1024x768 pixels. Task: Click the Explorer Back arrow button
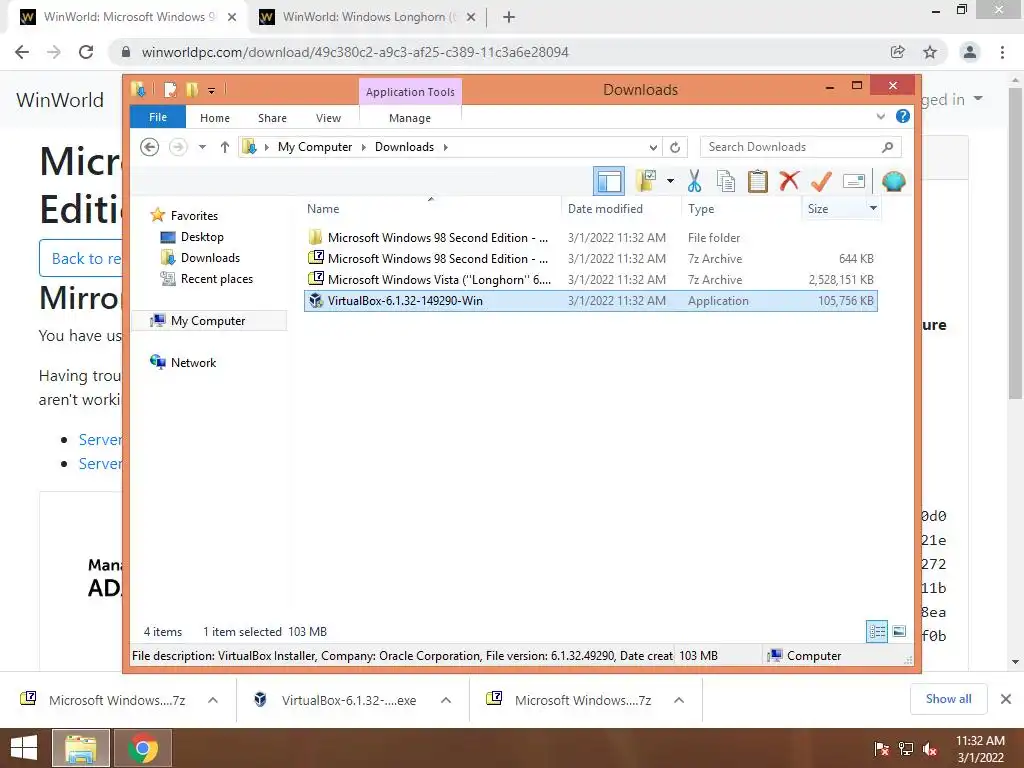tap(150, 147)
